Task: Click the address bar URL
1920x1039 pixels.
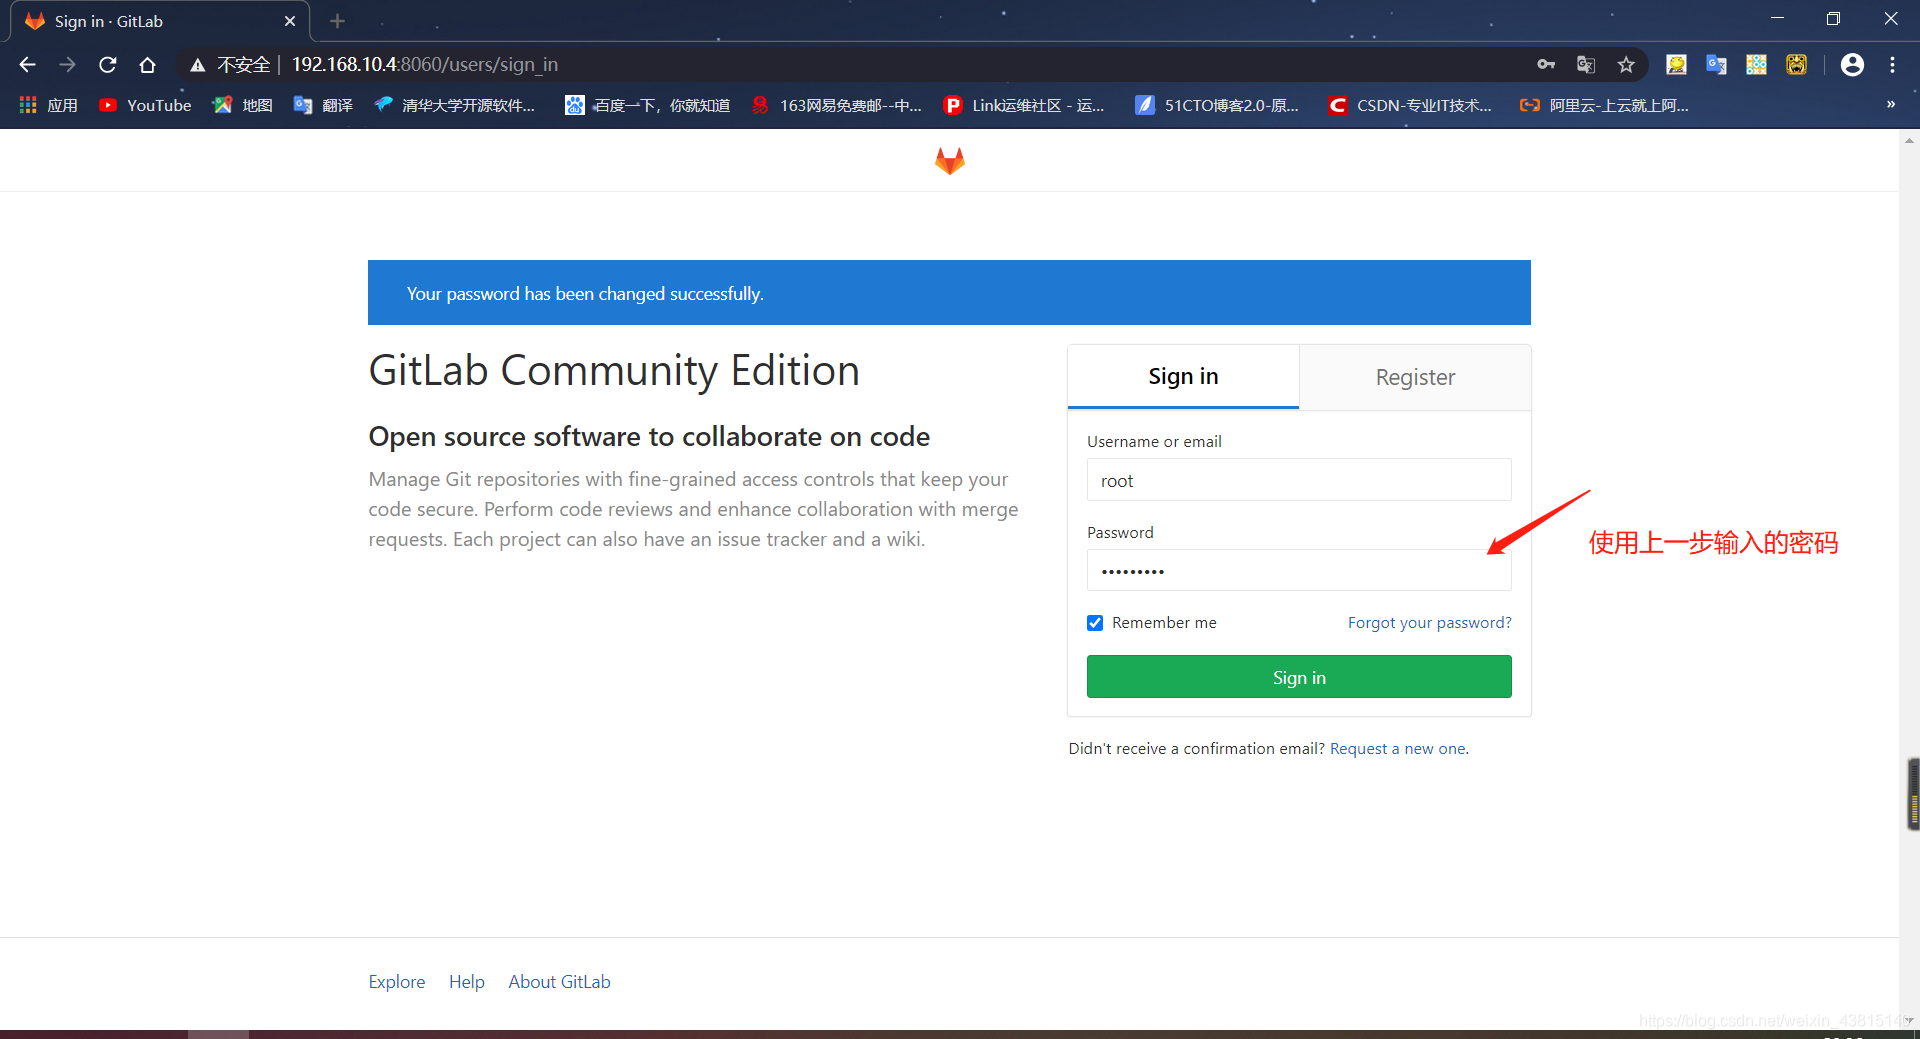Action: (424, 65)
